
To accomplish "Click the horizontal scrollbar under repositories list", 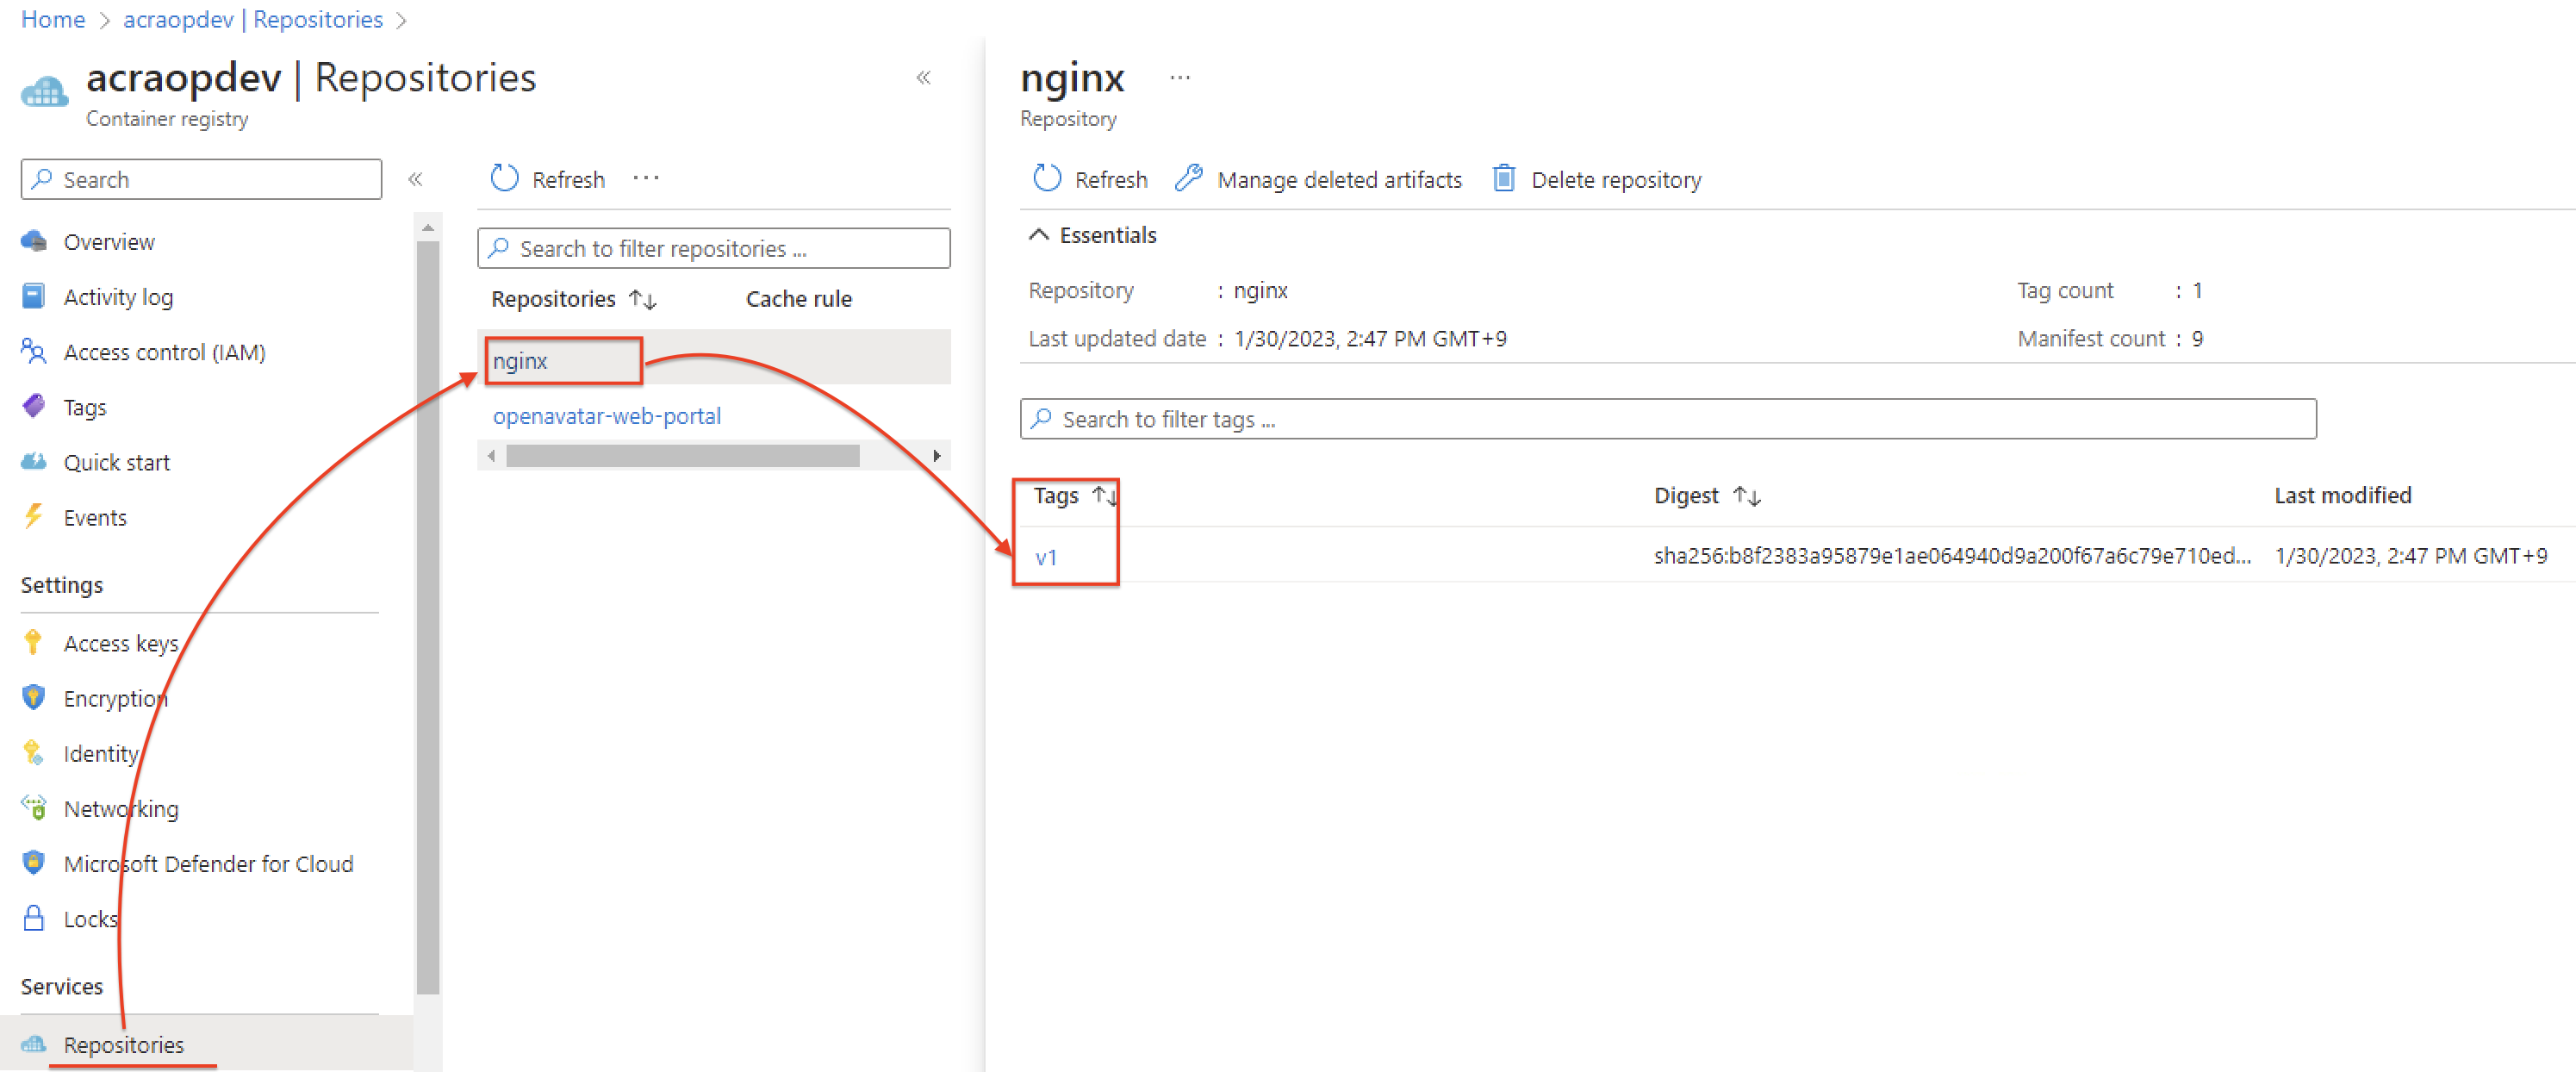I will pos(683,456).
